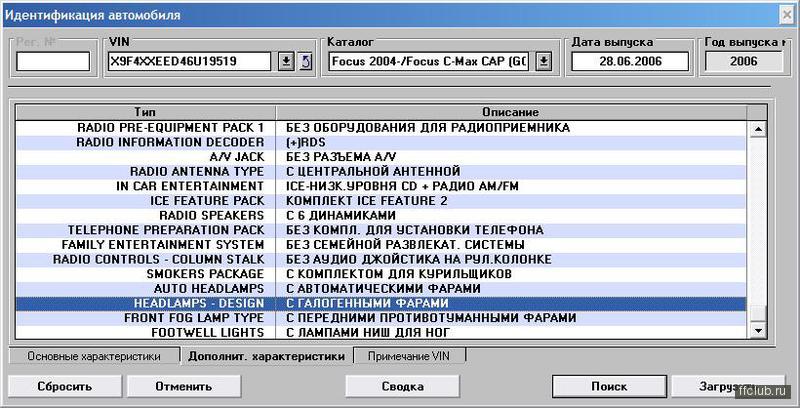Click the Дата выпуска field

630,62
